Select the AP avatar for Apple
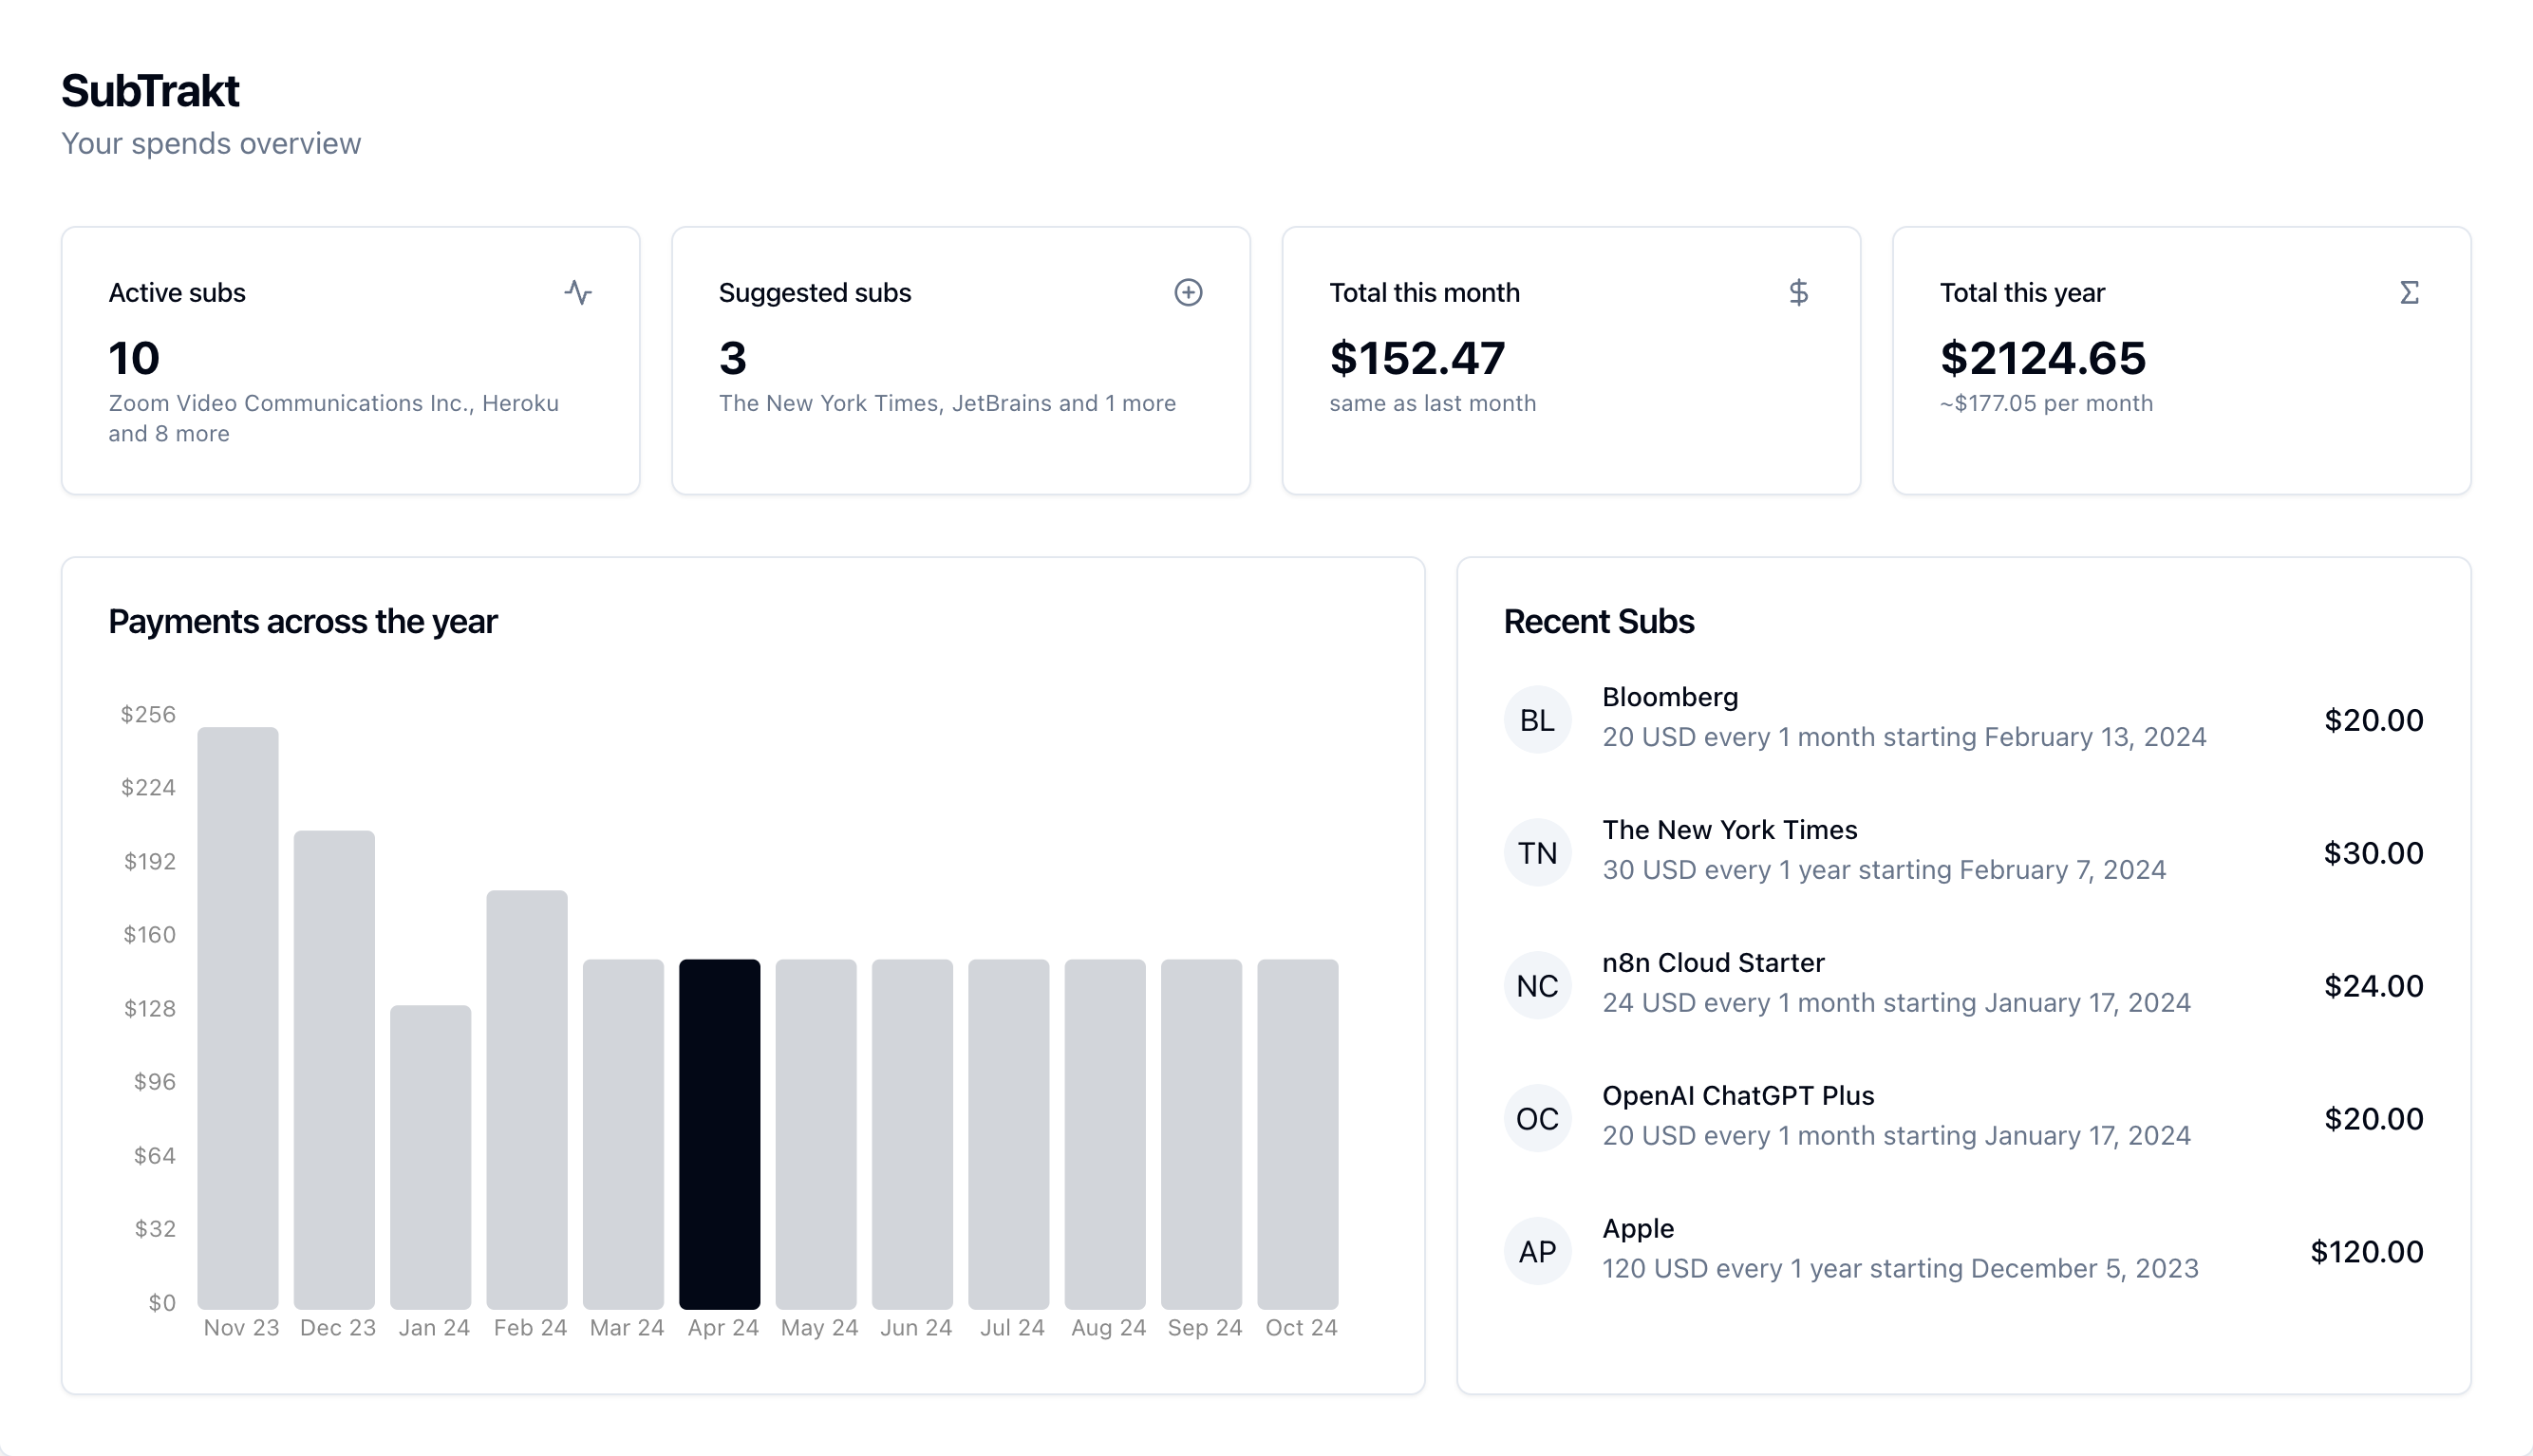2533x1456 pixels. pyautogui.click(x=1537, y=1251)
